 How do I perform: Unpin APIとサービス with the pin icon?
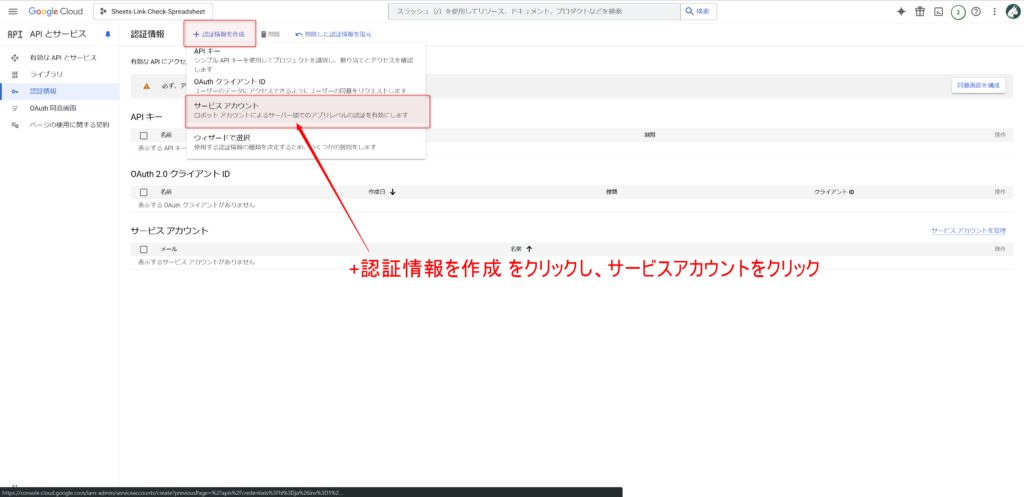[x=108, y=34]
